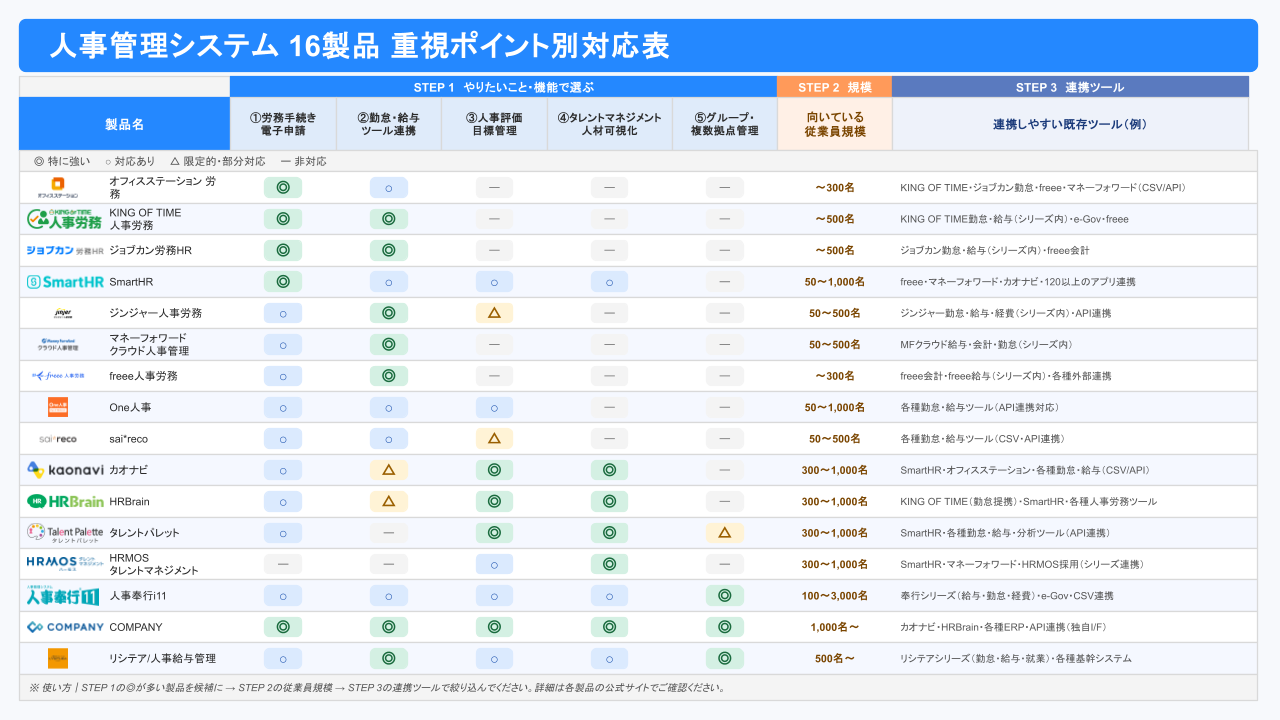Click the STEP 2 規模 header
The image size is (1280, 720).
[x=835, y=87]
